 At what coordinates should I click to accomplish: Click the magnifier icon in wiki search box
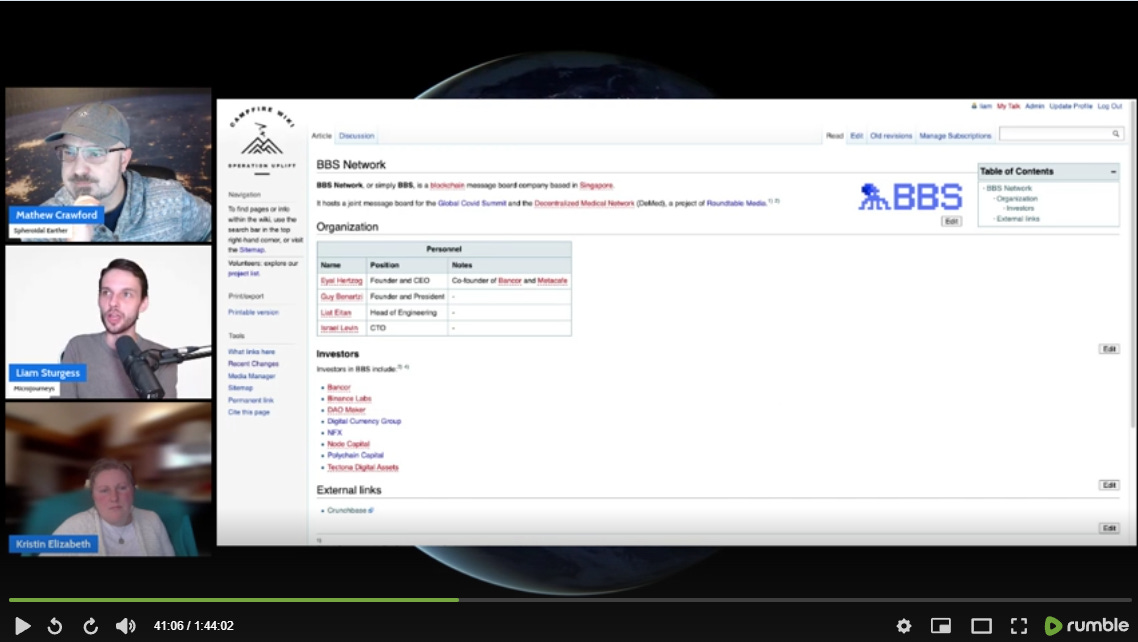pos(1116,133)
